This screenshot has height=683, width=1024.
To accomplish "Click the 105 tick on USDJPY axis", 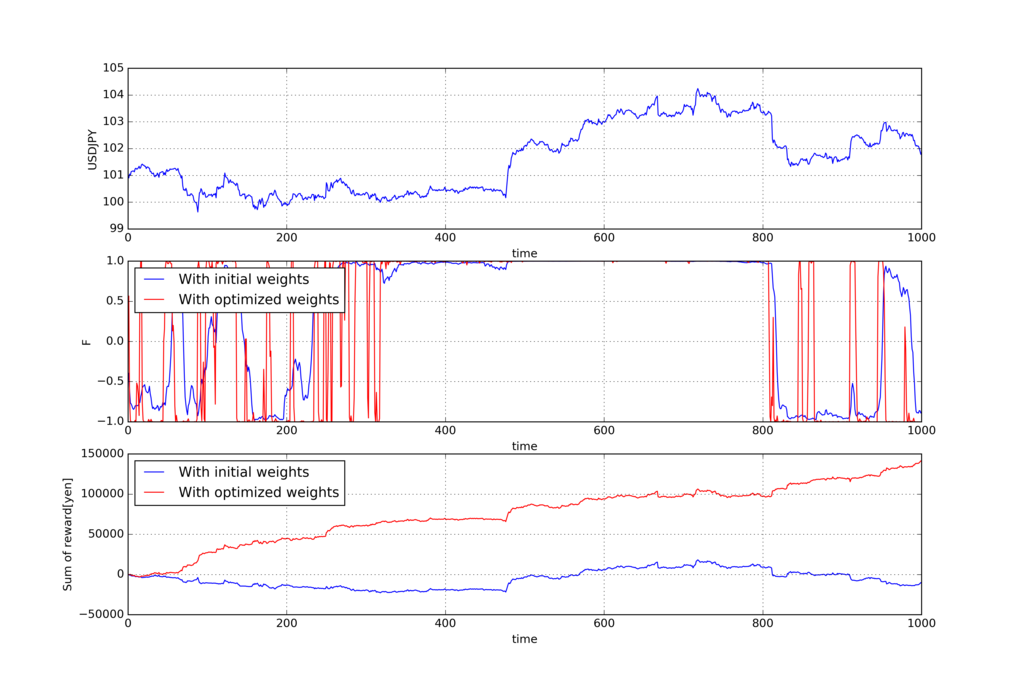I will (113, 68).
